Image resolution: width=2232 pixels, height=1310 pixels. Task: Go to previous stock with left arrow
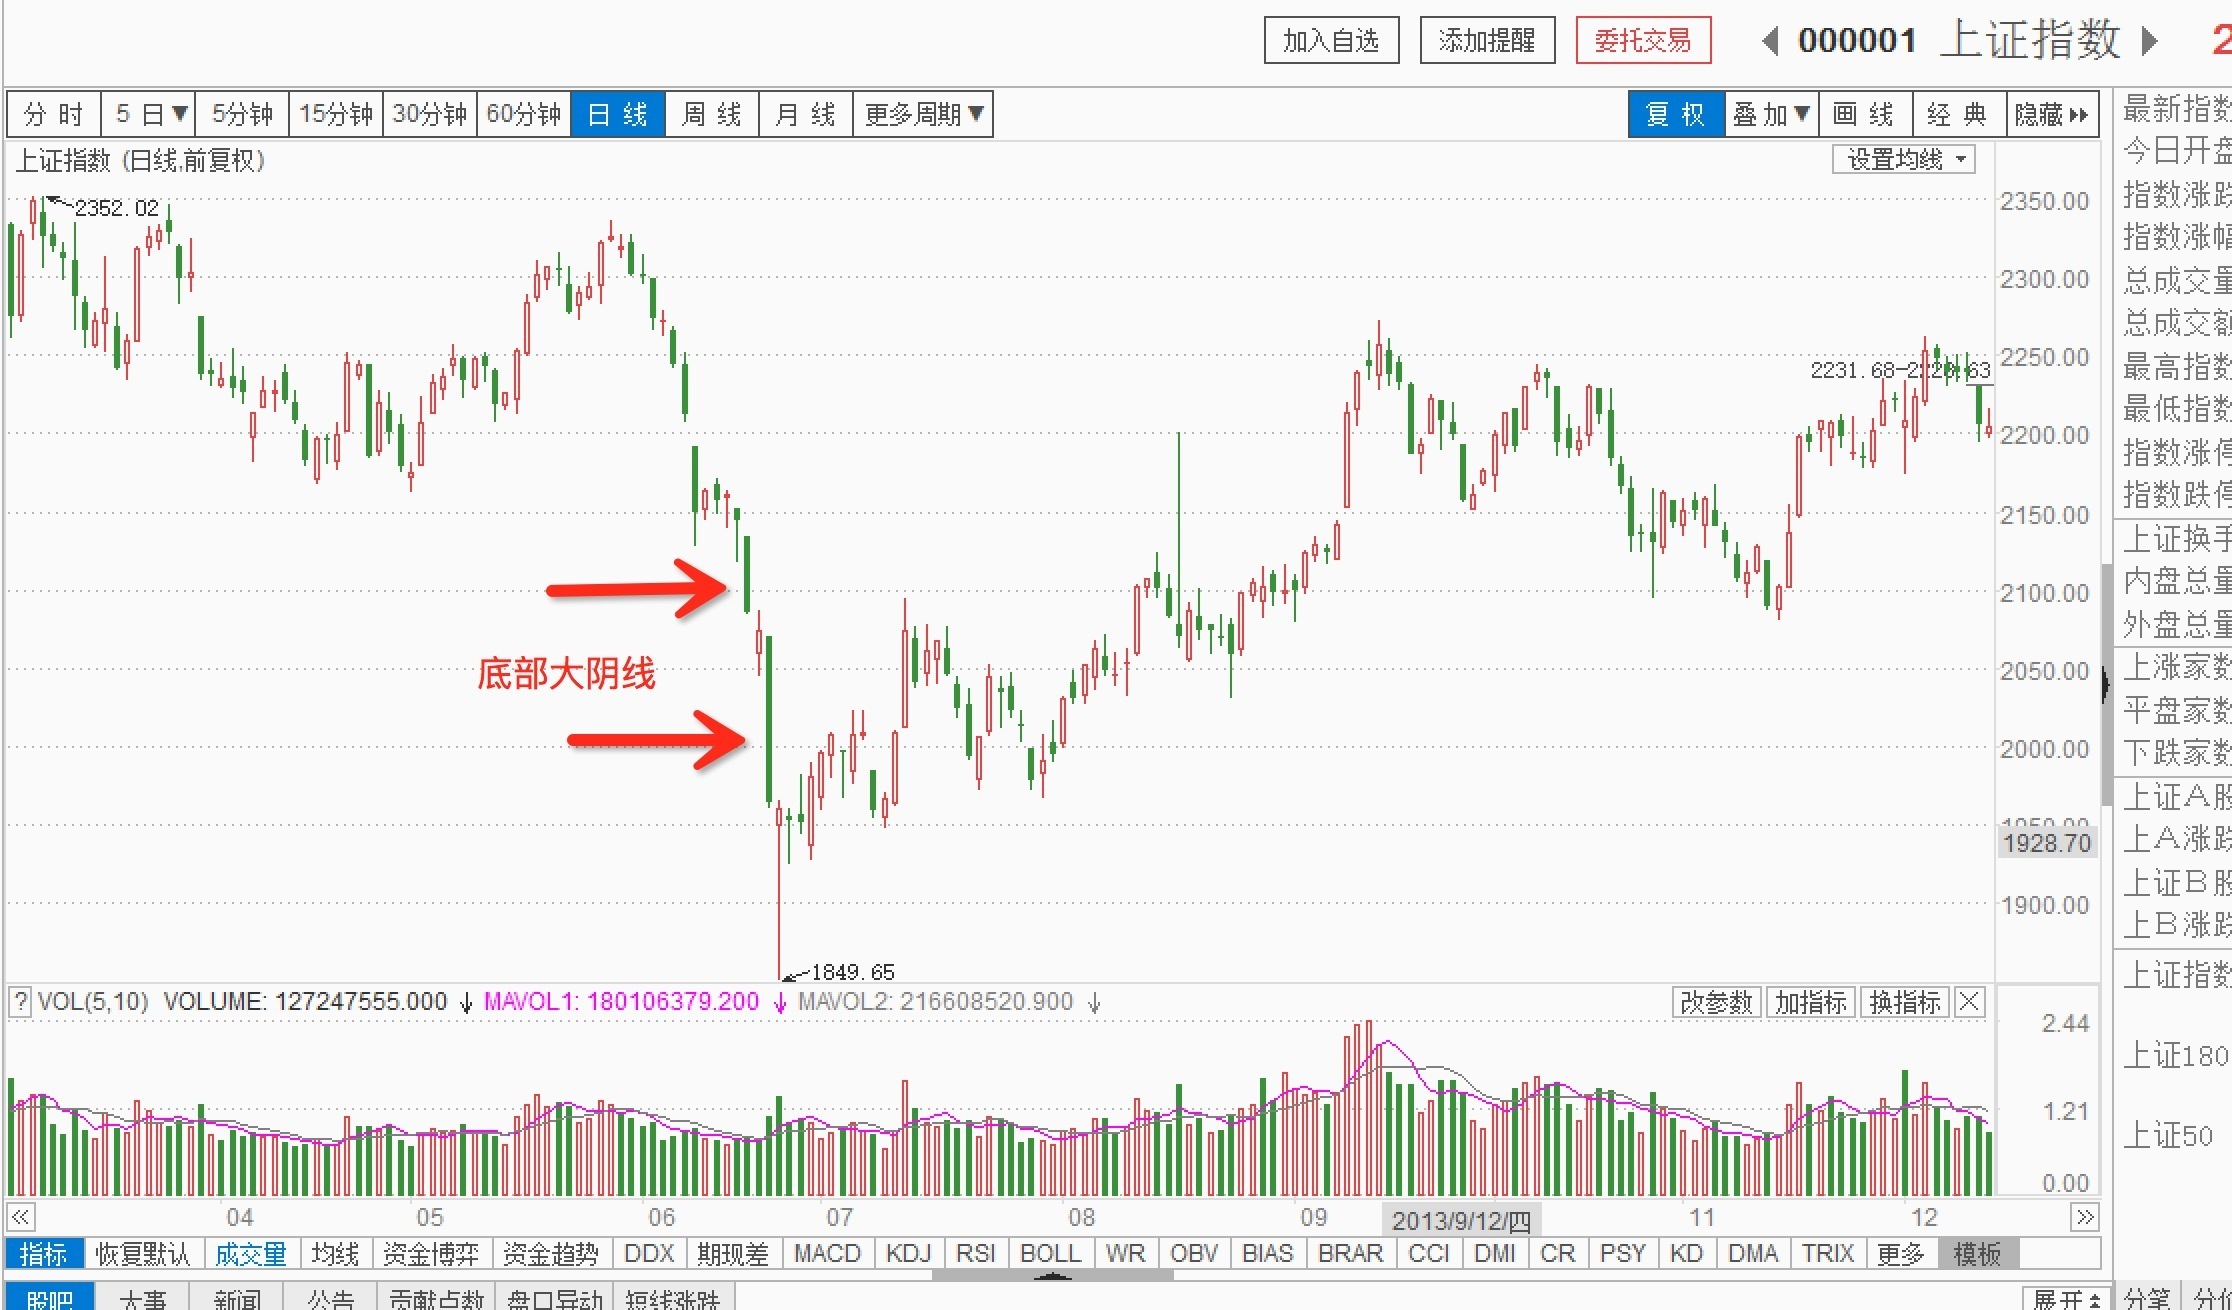click(1770, 41)
